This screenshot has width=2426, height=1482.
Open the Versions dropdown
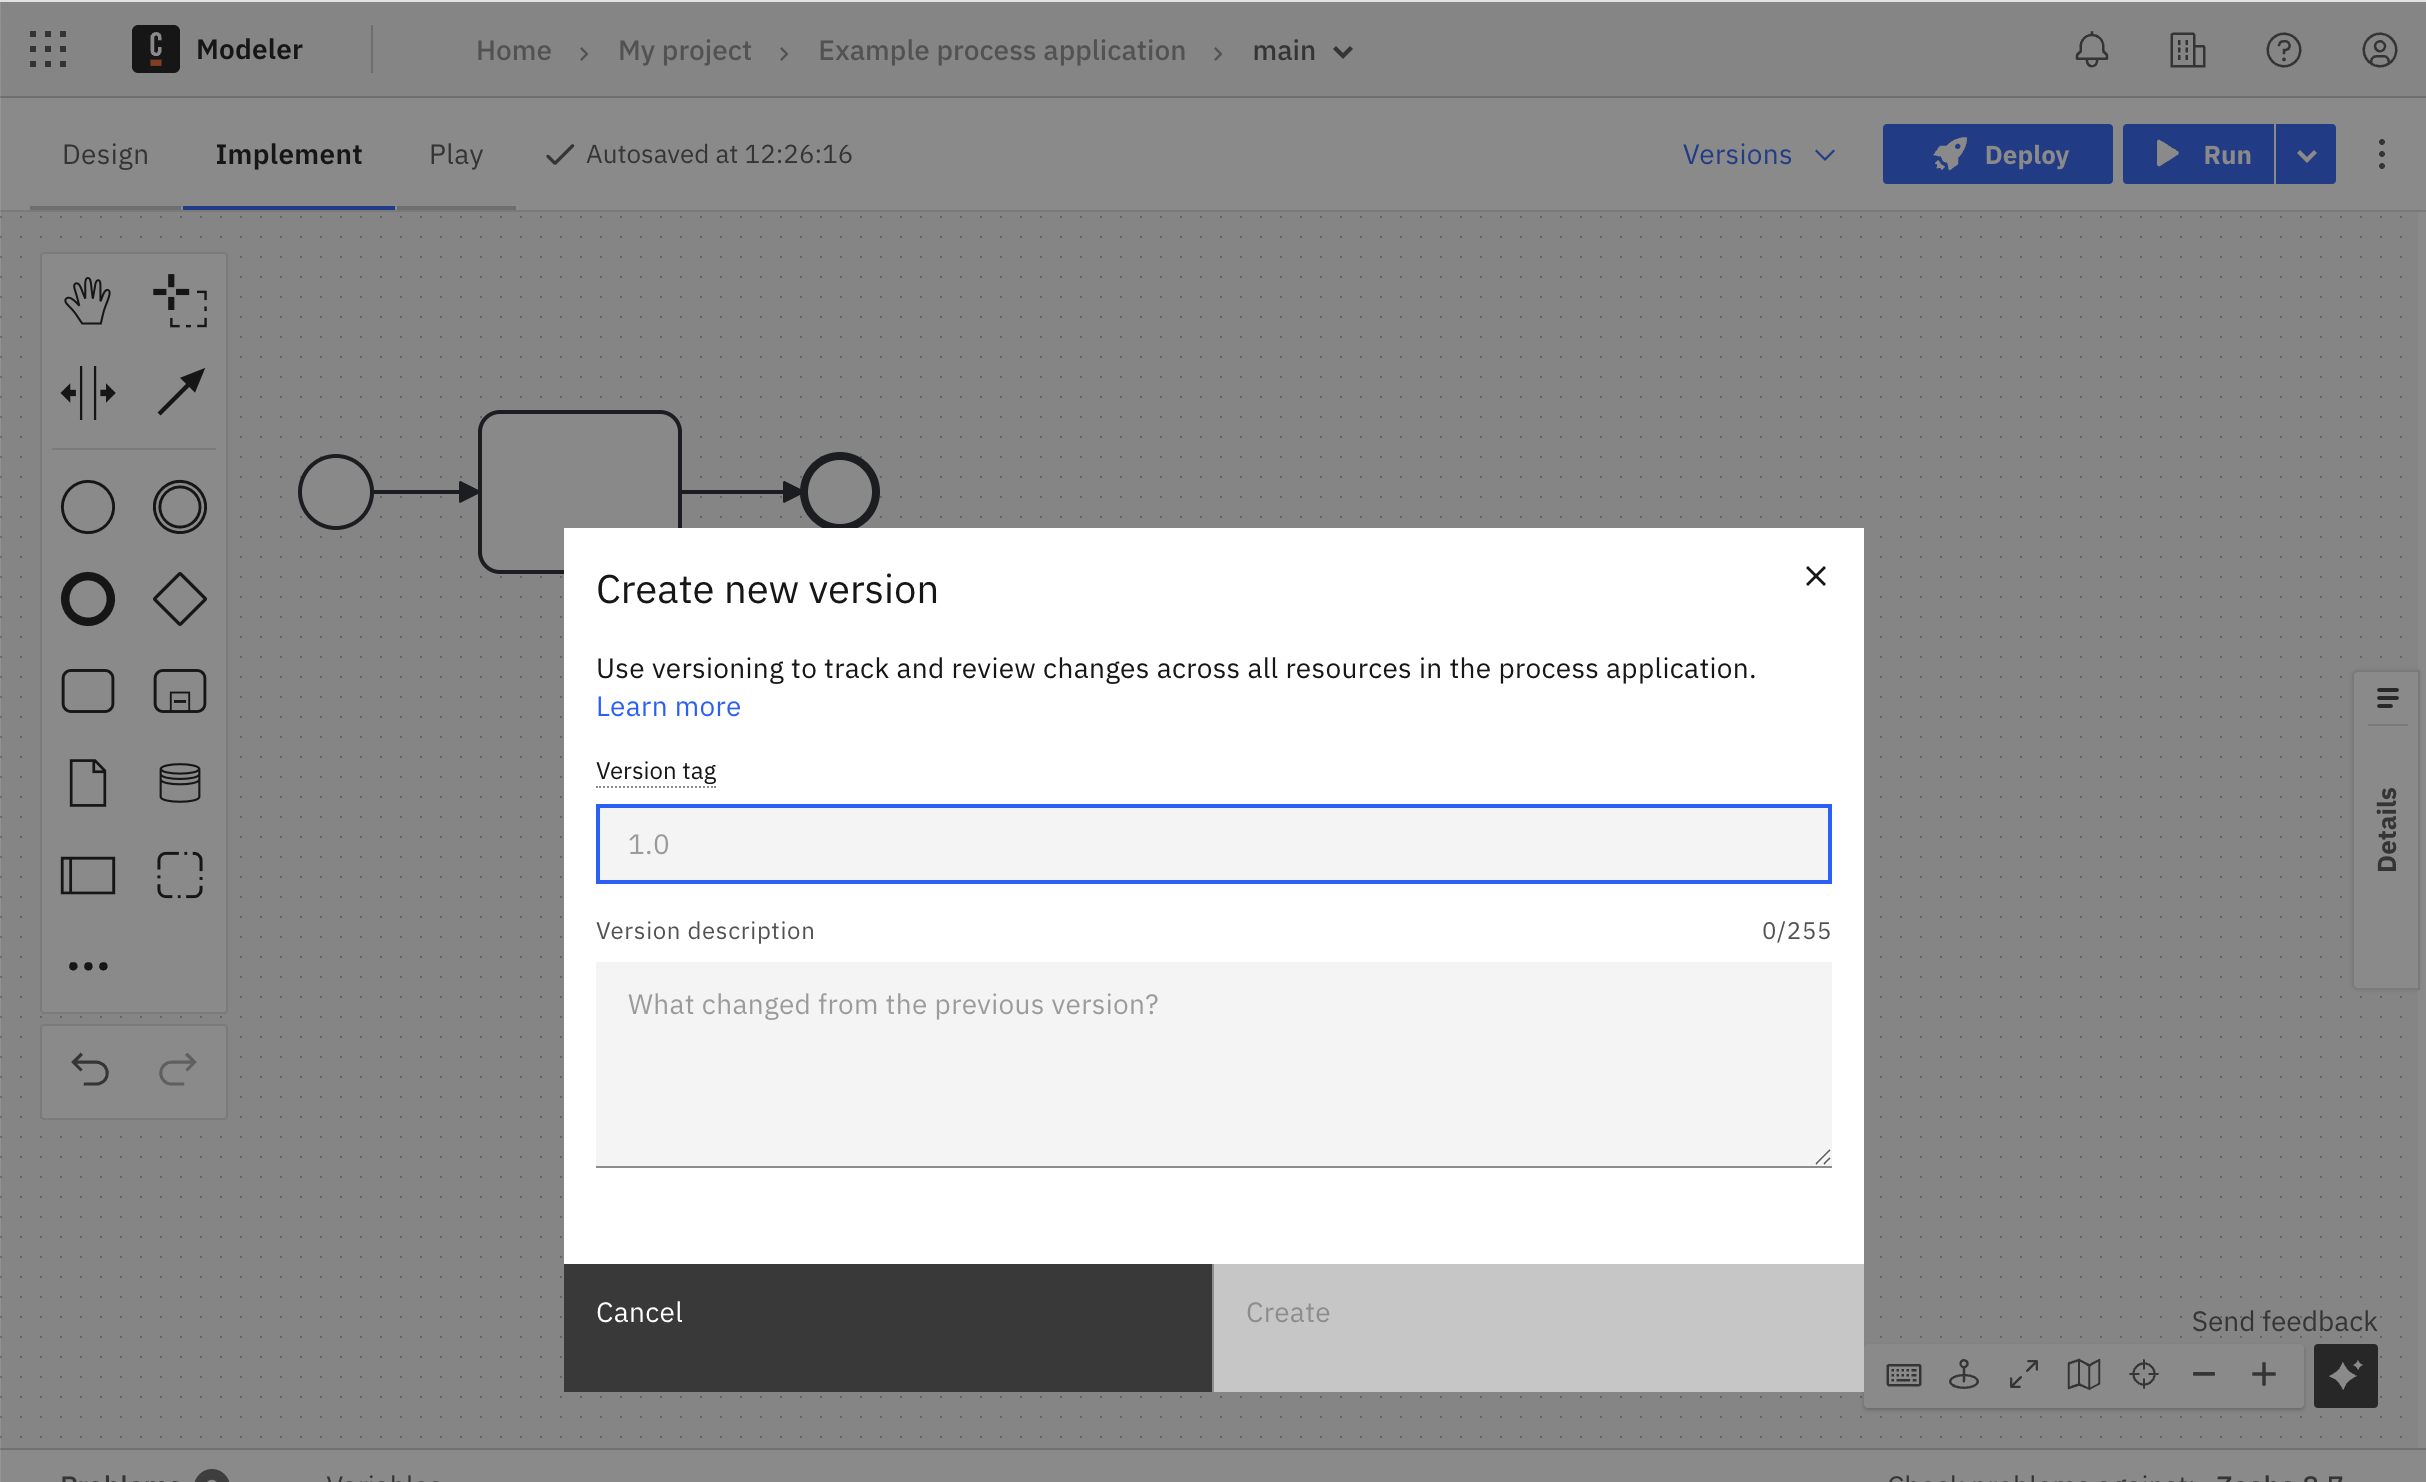point(1758,154)
